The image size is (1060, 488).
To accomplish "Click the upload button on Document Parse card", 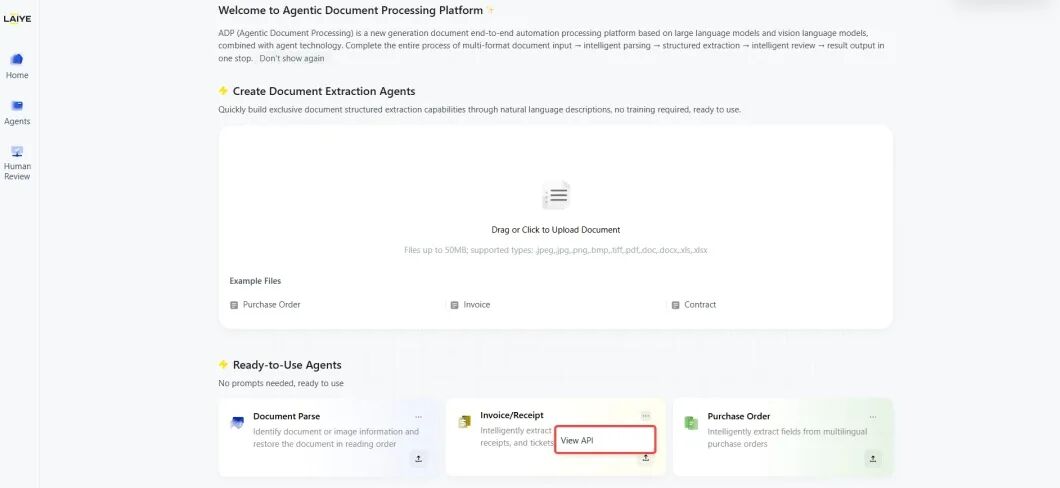I will coord(418,459).
